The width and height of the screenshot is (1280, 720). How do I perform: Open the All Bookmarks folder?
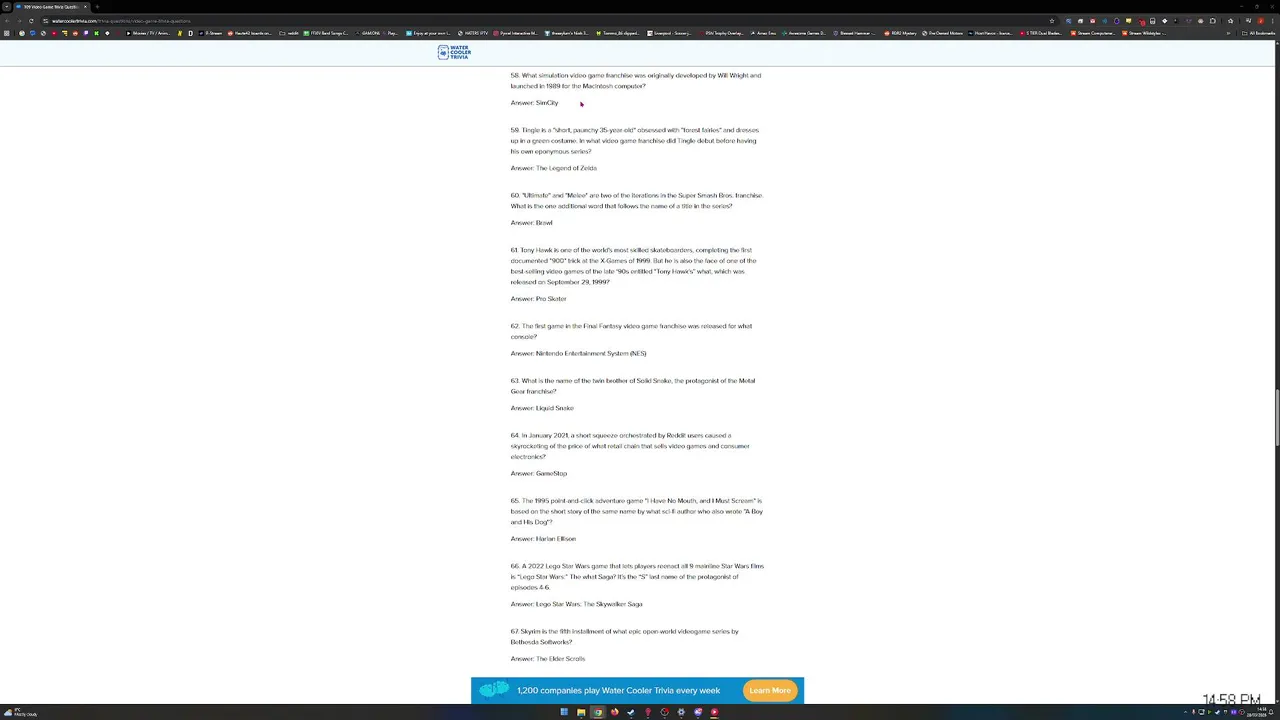pyautogui.click(x=1259, y=33)
